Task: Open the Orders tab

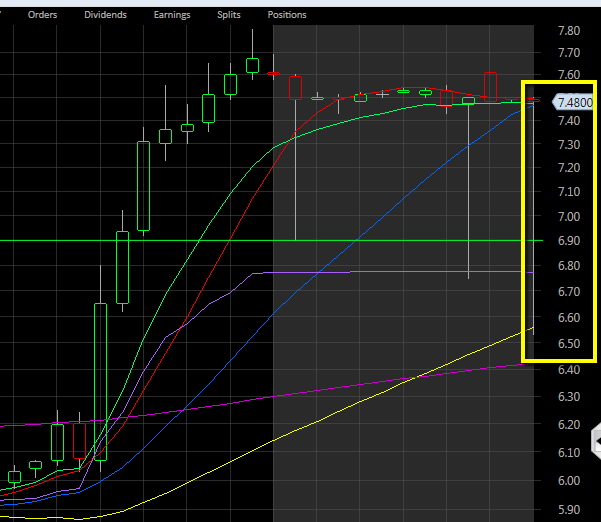Action: tap(41, 15)
